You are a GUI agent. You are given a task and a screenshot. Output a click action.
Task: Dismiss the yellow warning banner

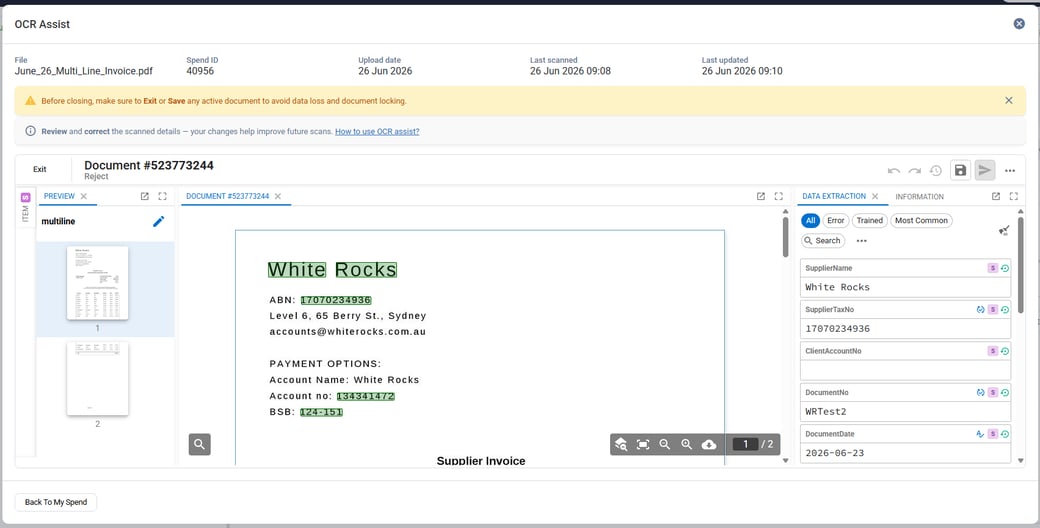coord(1009,100)
